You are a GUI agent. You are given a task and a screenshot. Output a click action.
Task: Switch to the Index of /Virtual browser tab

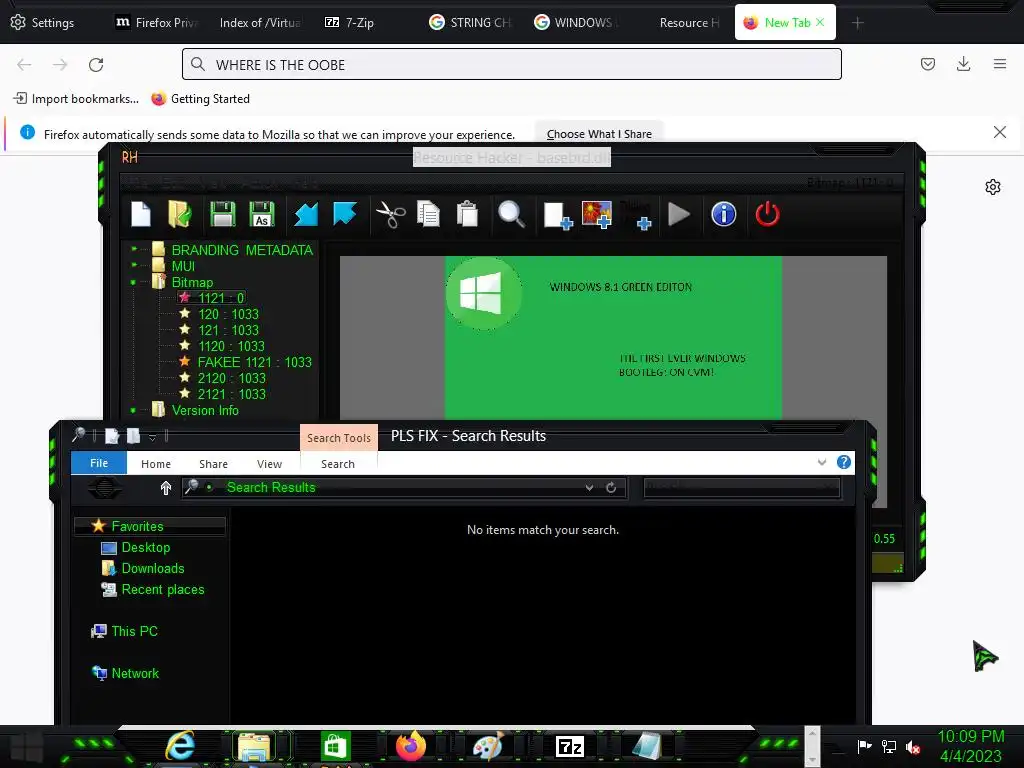260,22
